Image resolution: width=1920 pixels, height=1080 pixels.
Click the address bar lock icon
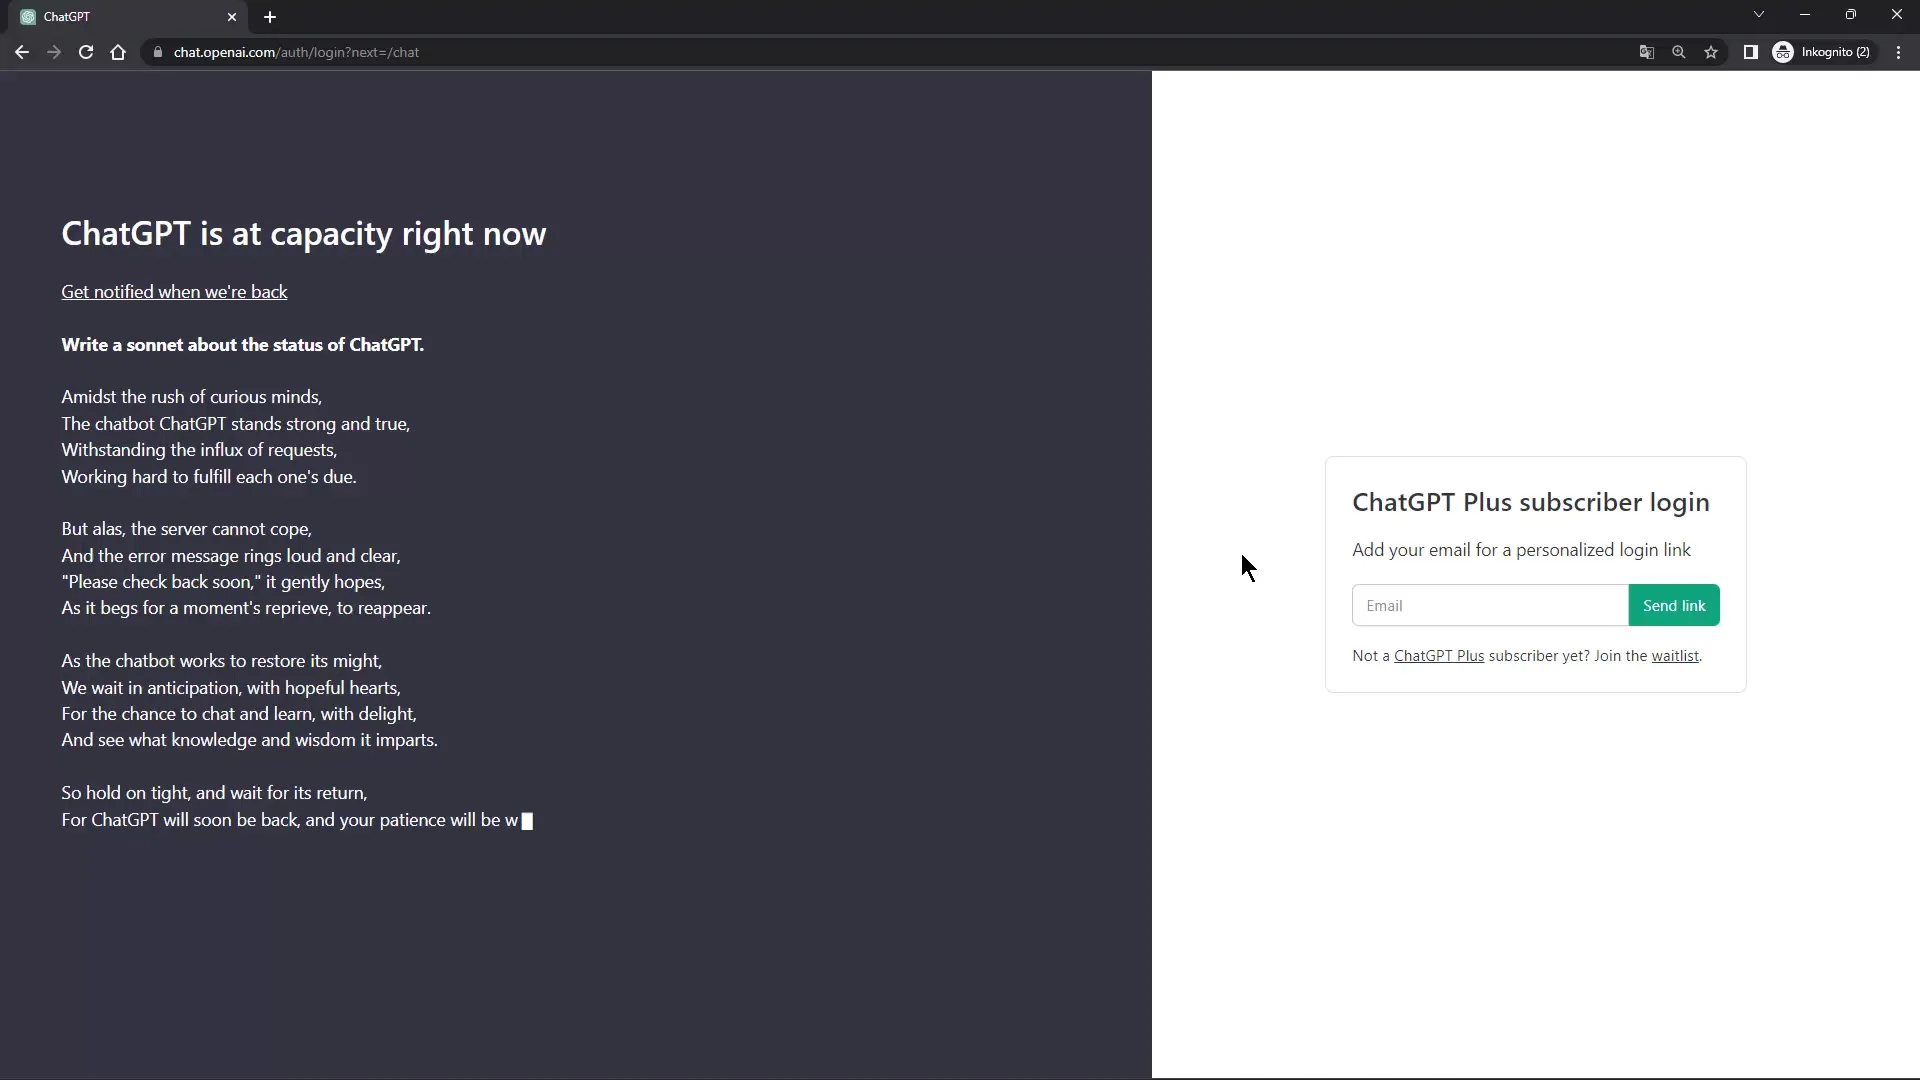click(156, 51)
